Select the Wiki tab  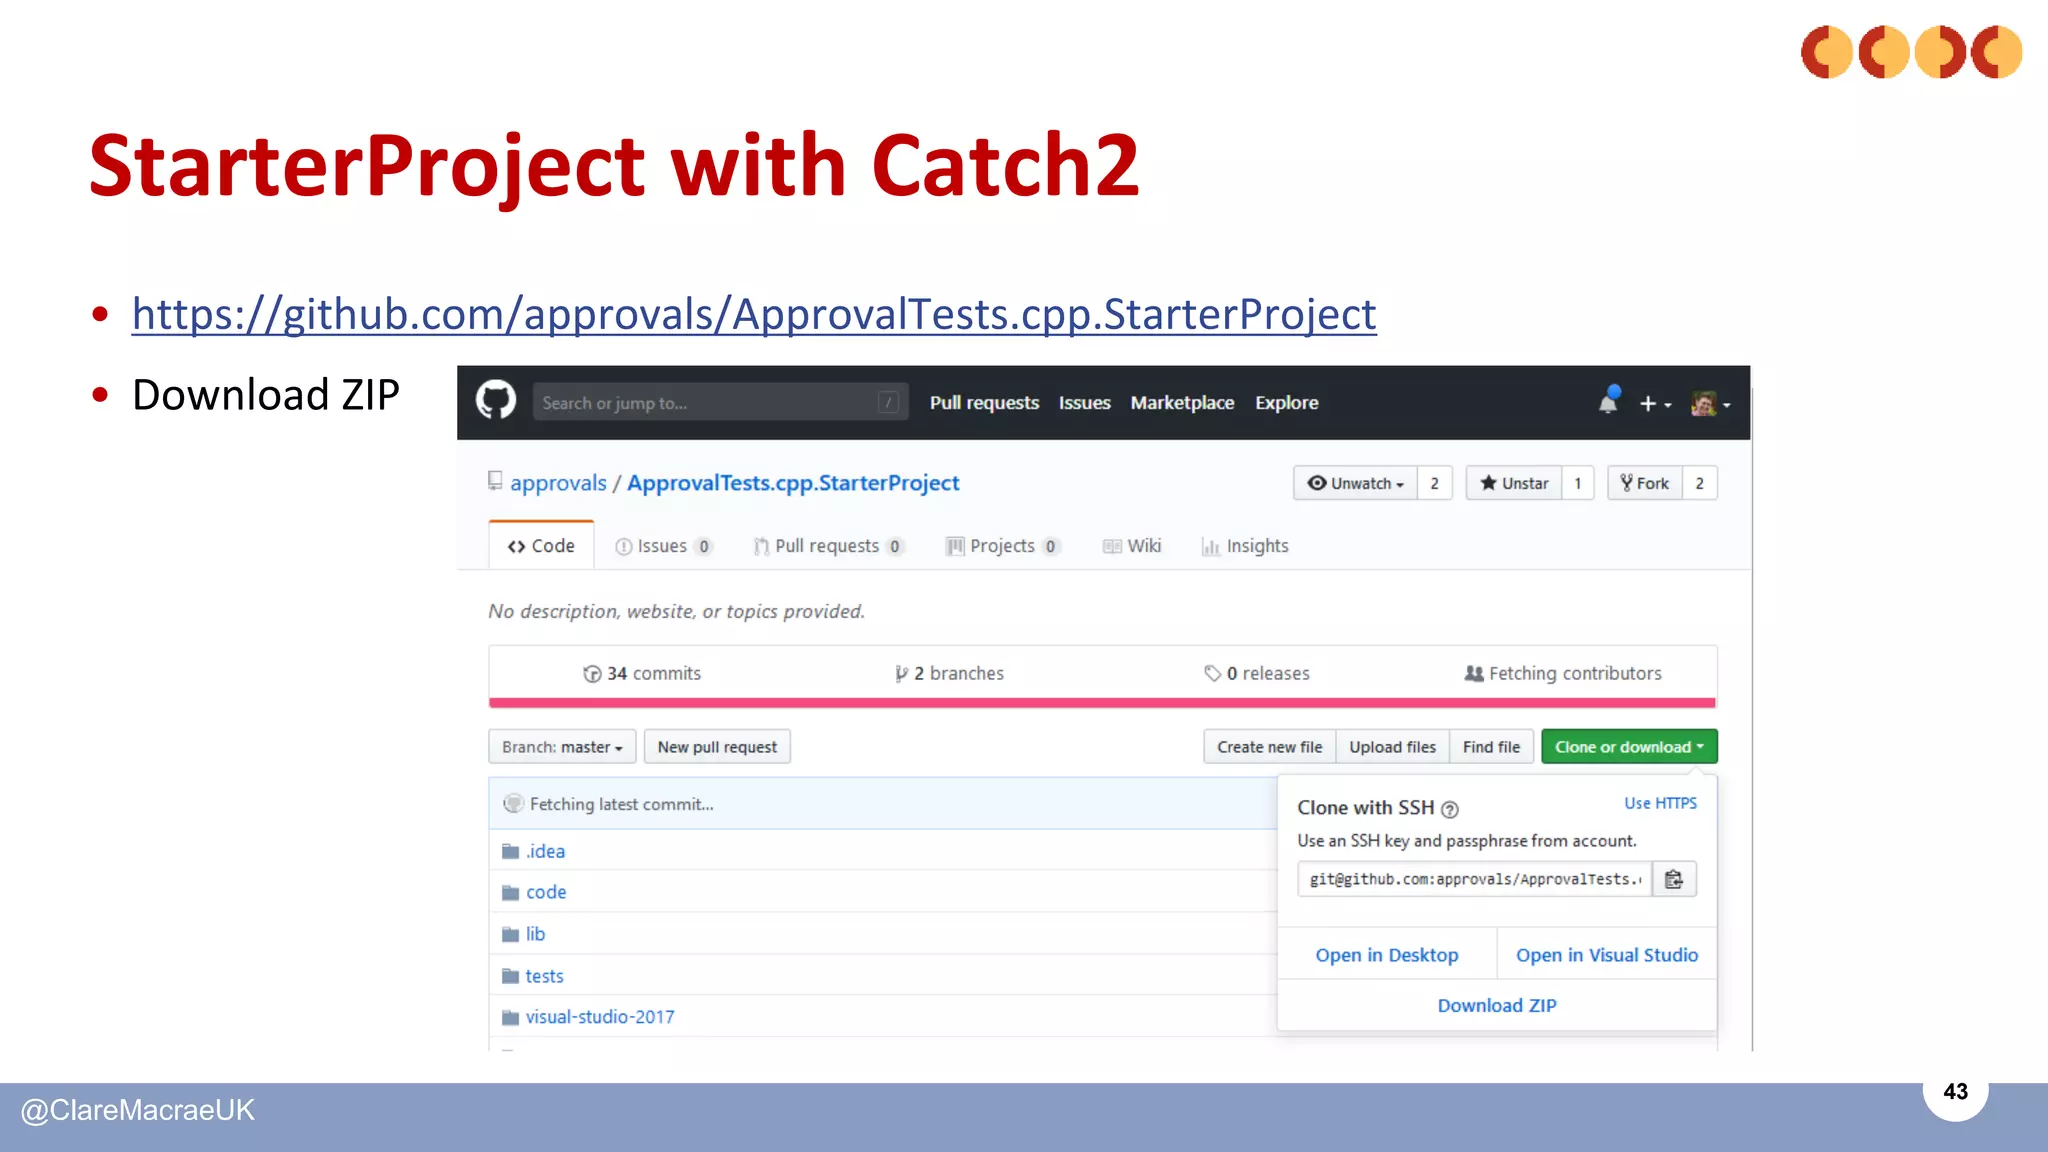(x=1132, y=546)
